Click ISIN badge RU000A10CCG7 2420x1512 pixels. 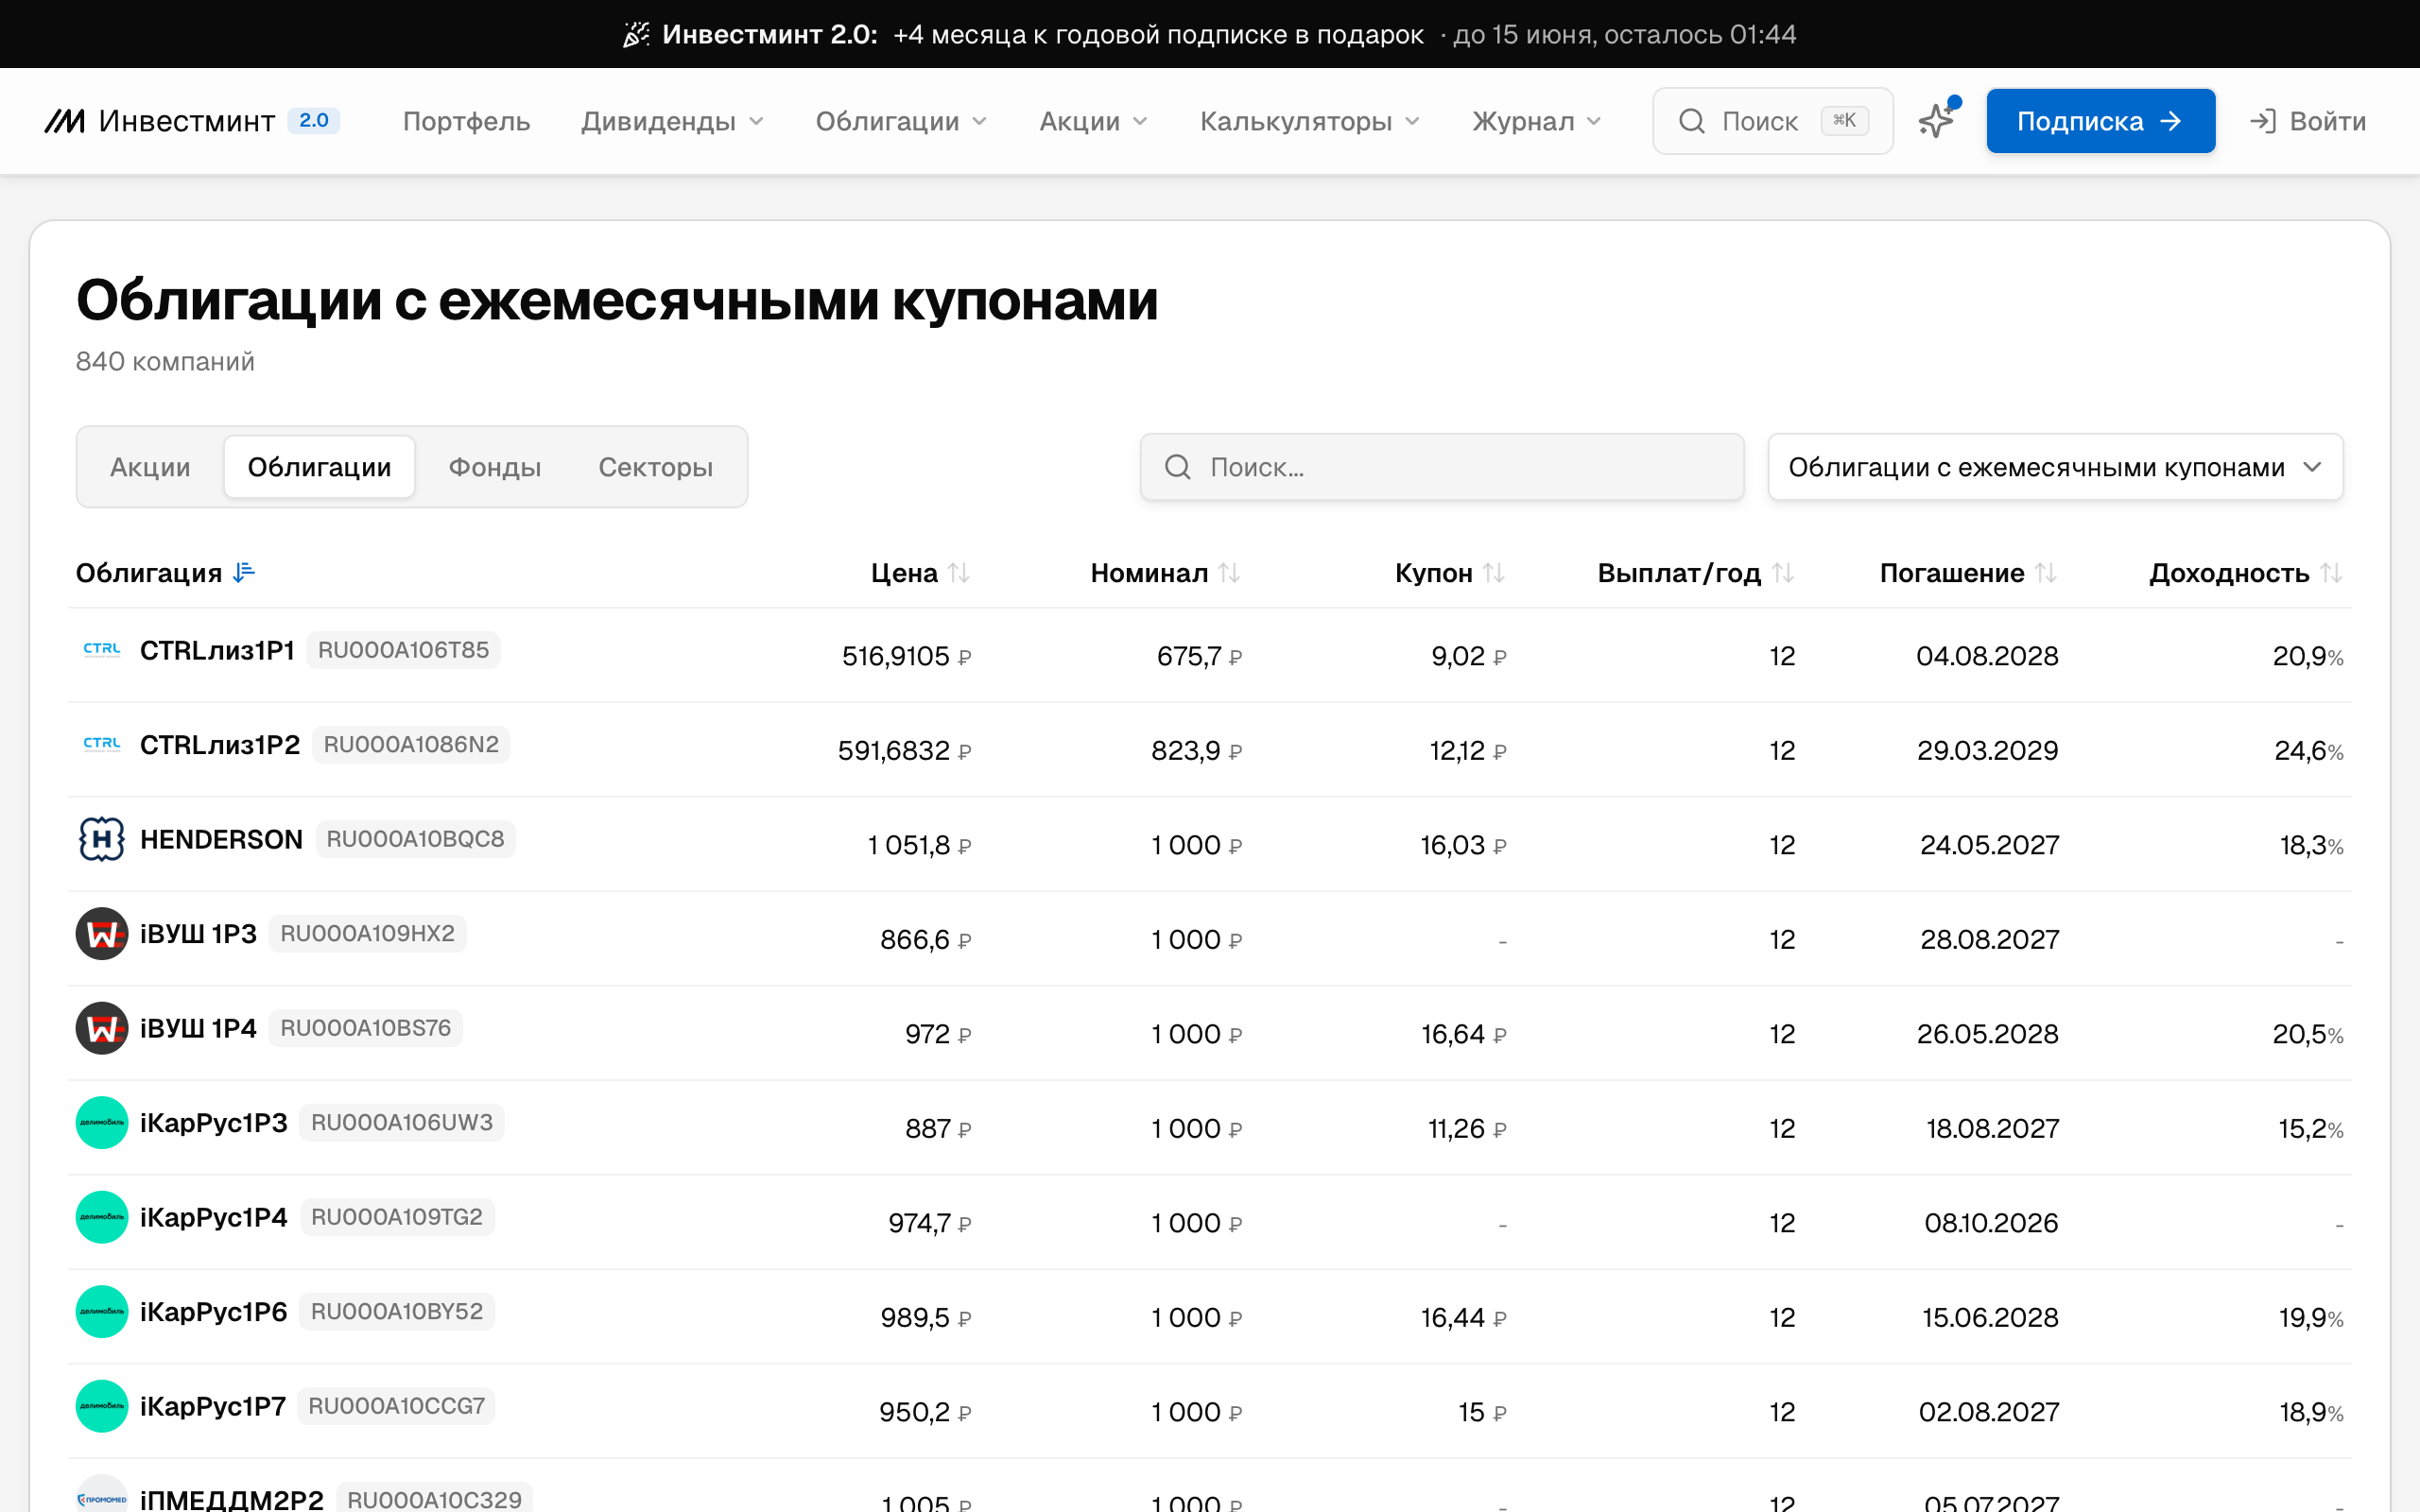pyautogui.click(x=397, y=1406)
